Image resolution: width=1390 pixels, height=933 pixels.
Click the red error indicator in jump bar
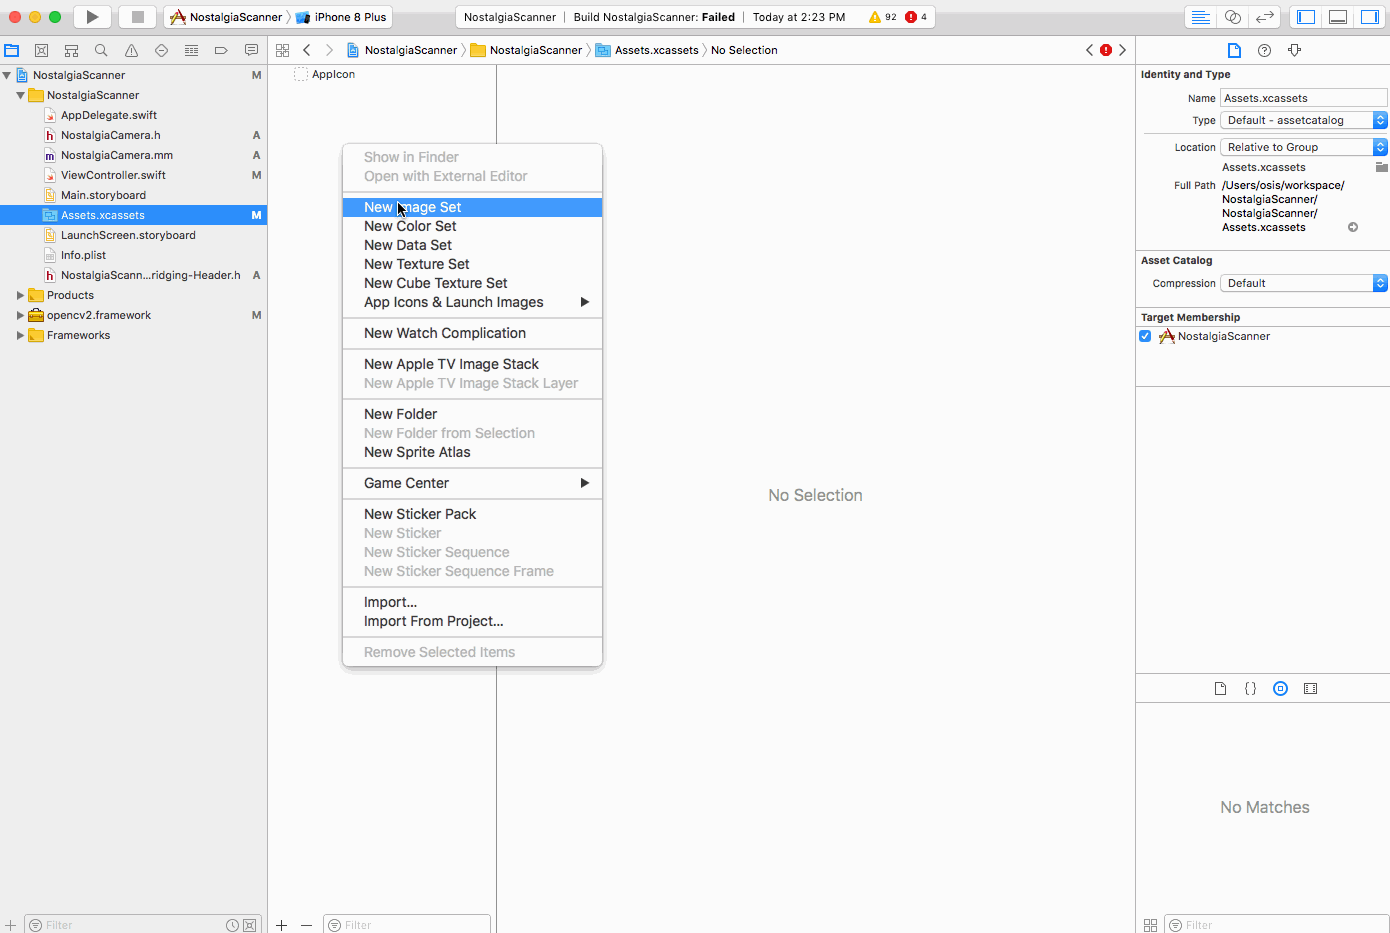click(1106, 50)
